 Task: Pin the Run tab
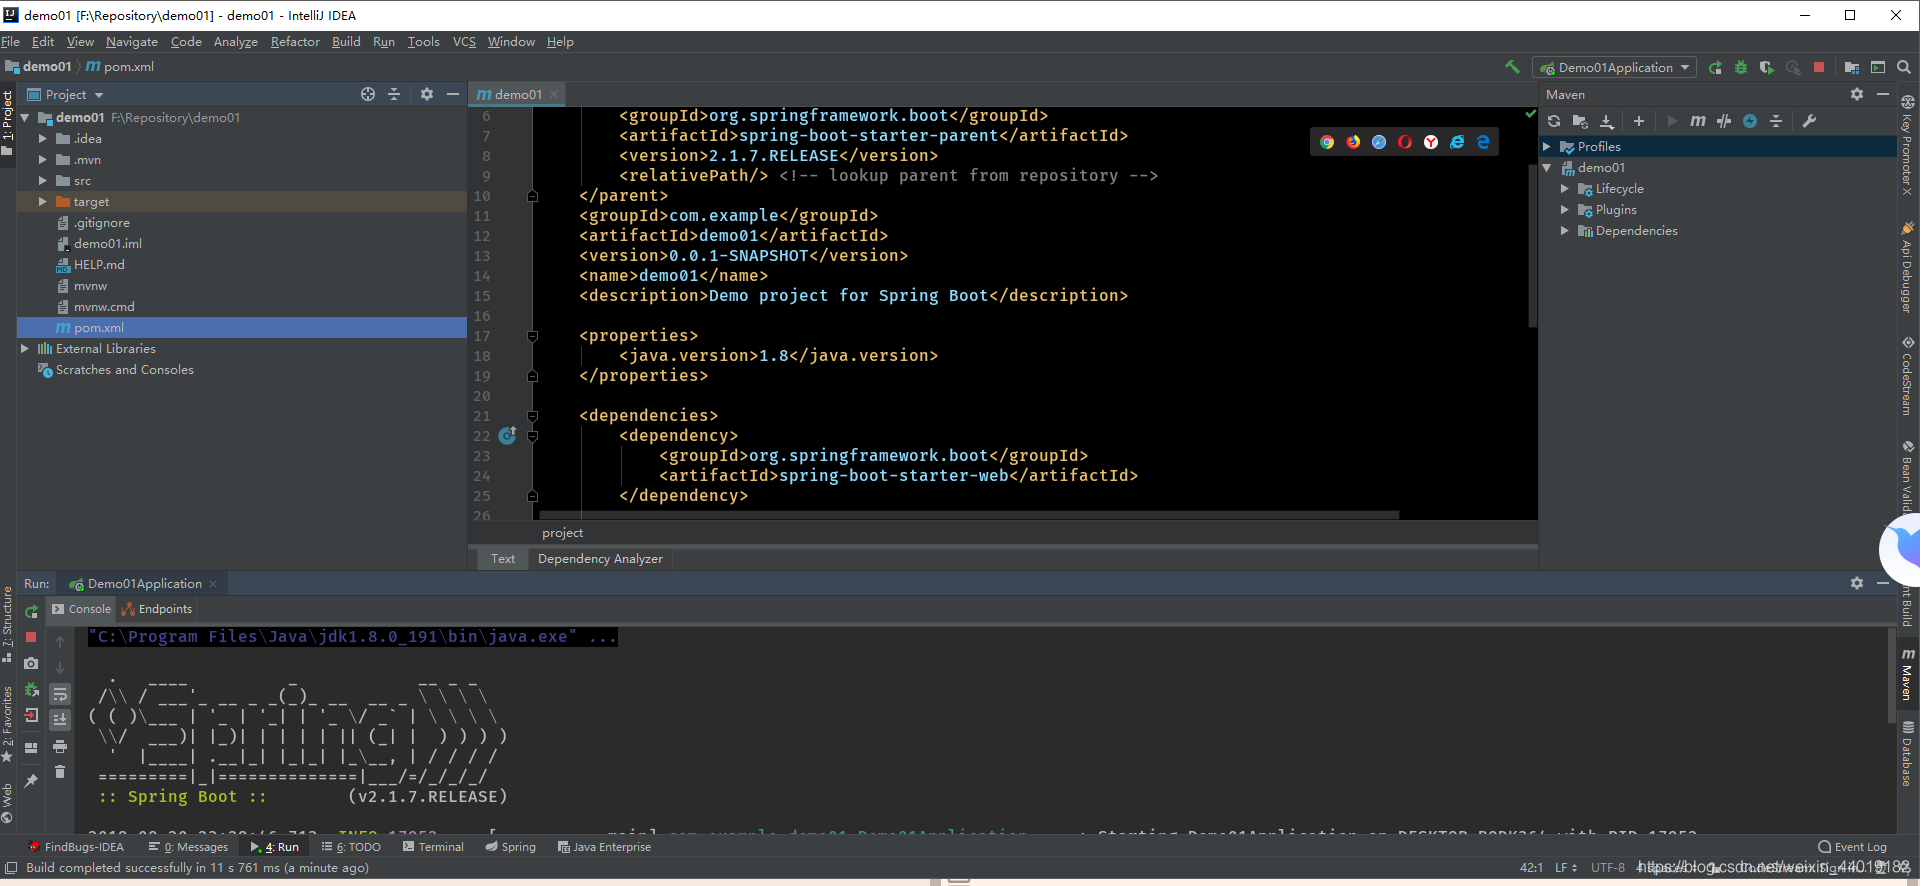click(31, 781)
